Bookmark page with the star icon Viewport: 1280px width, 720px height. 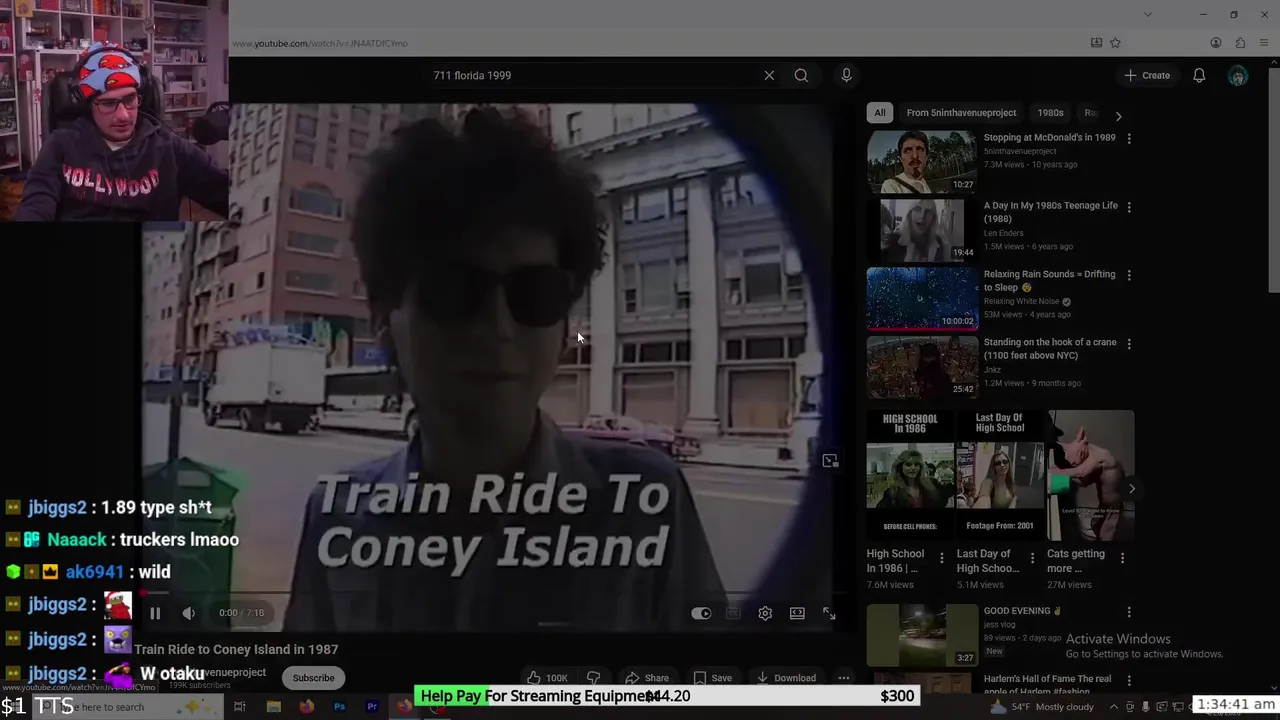[1115, 43]
